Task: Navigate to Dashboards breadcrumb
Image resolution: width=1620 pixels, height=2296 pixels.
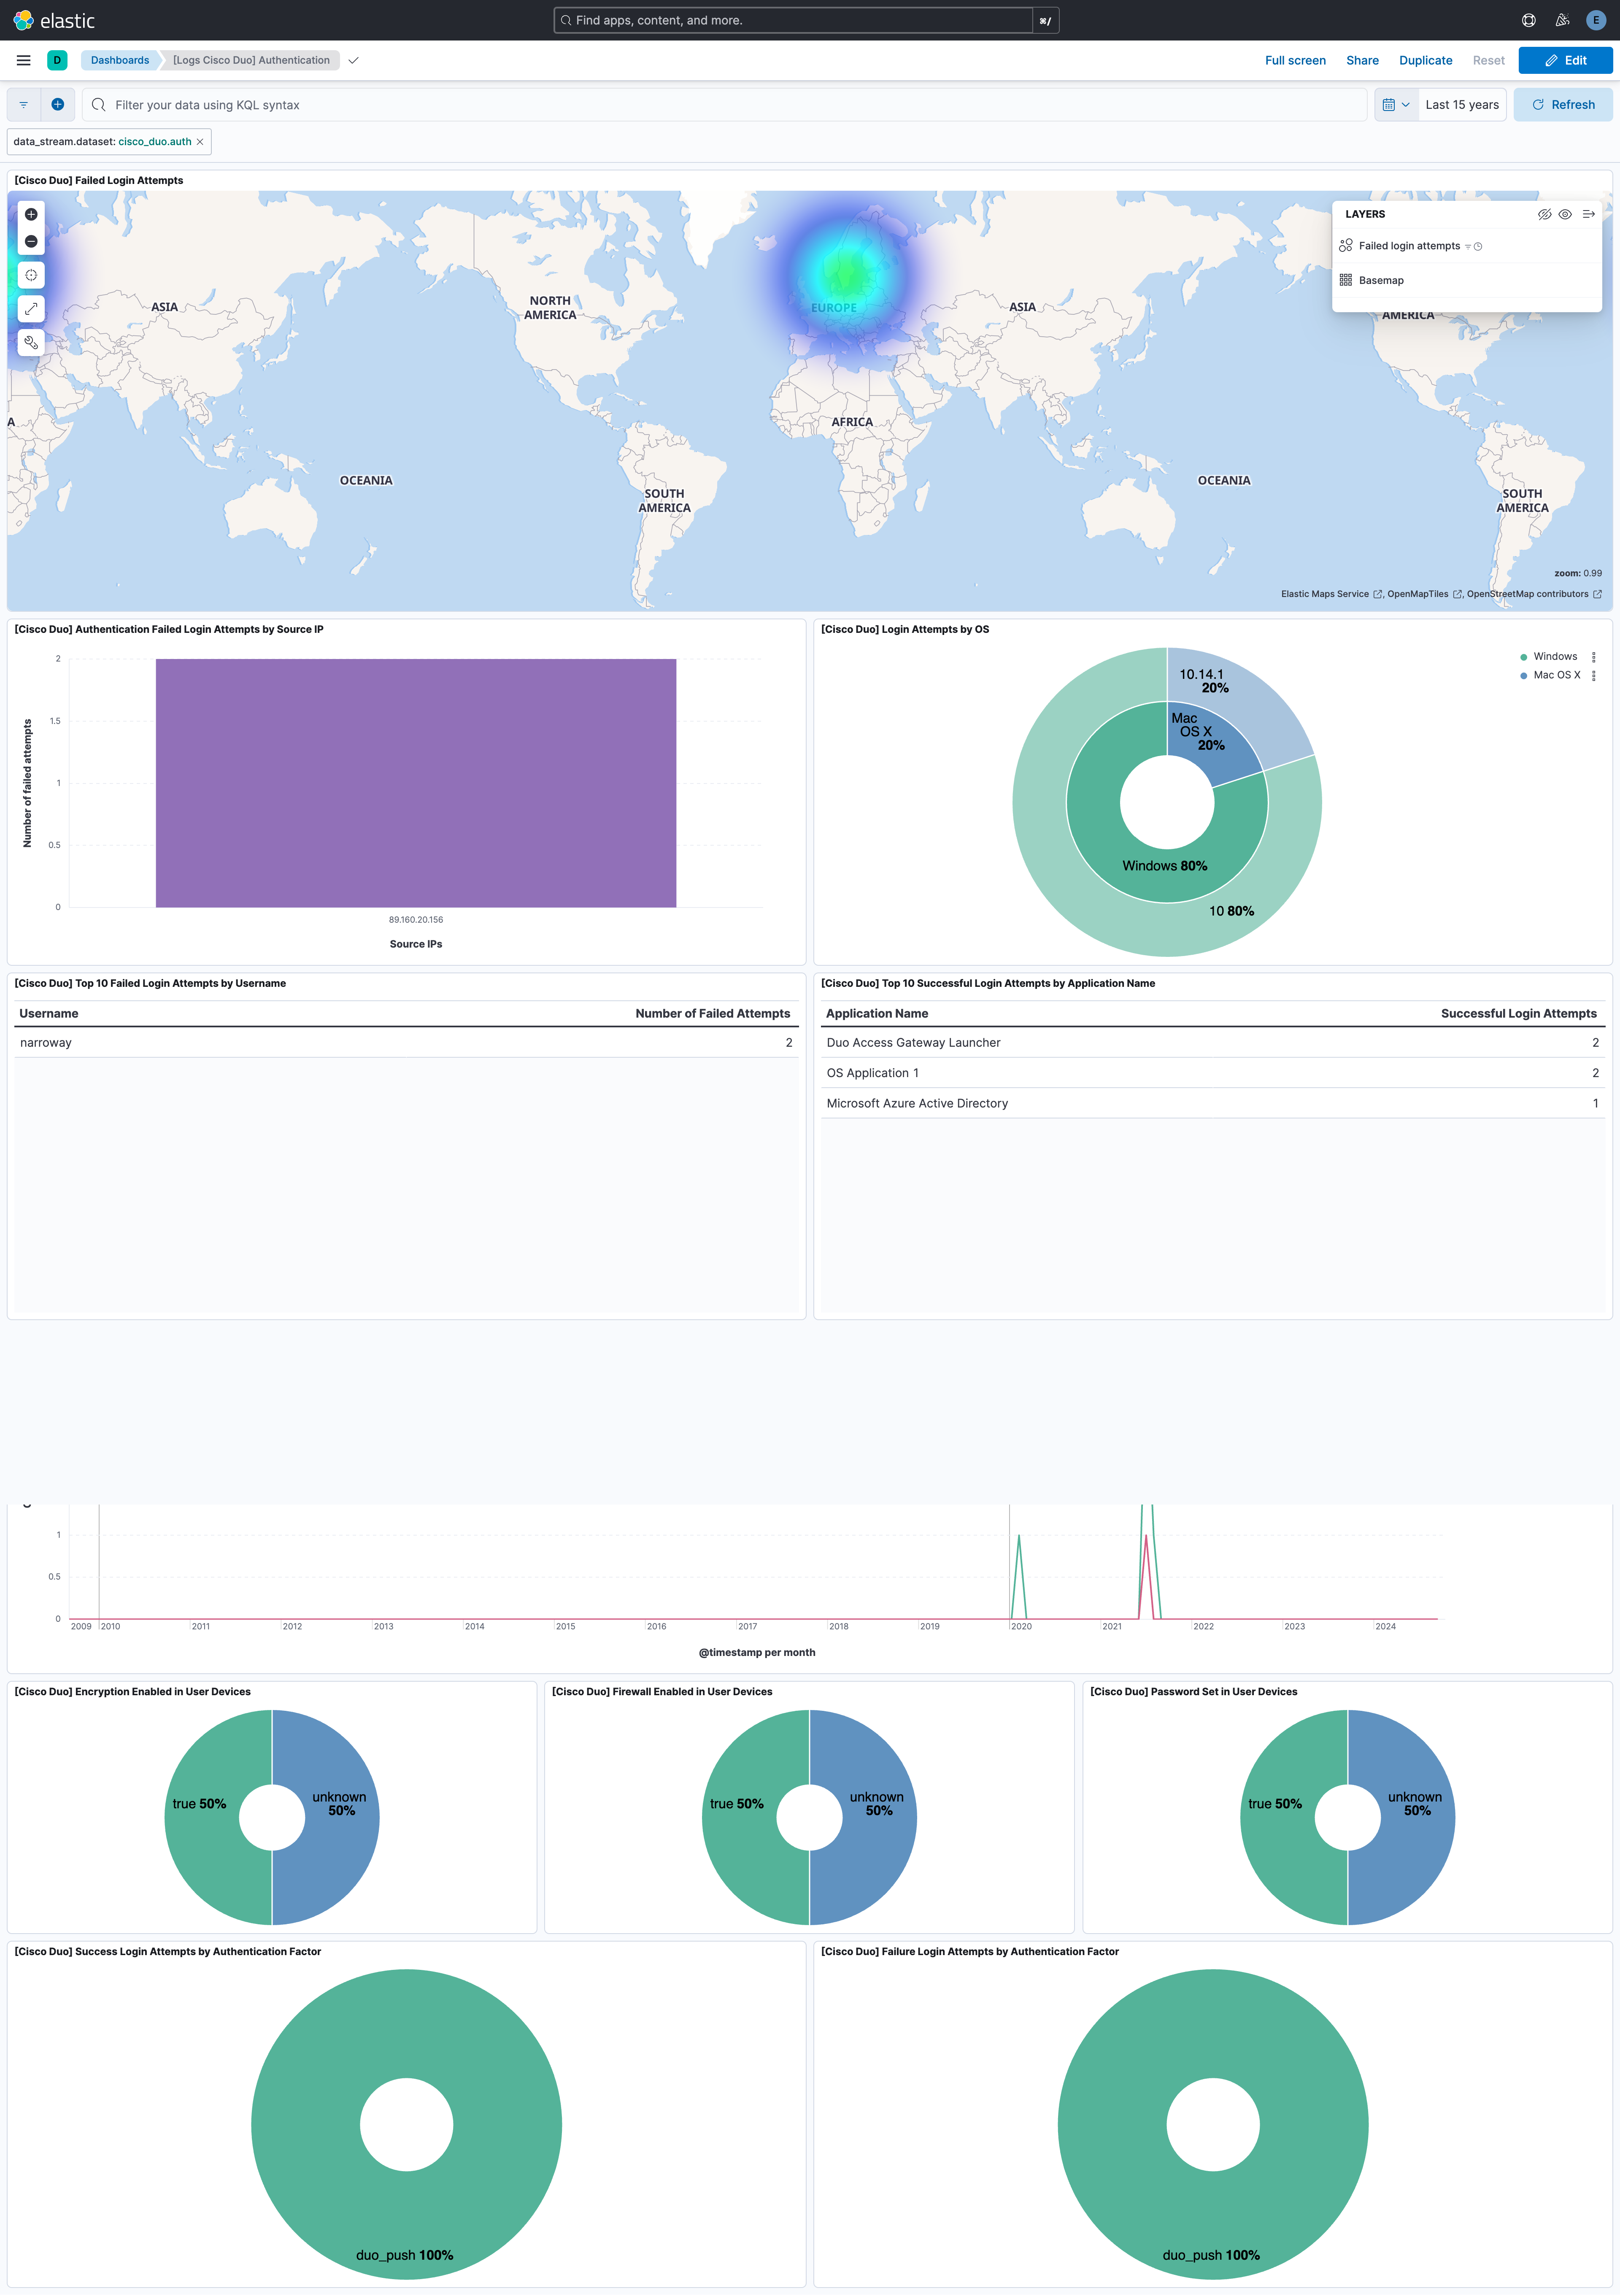Action: pos(119,60)
